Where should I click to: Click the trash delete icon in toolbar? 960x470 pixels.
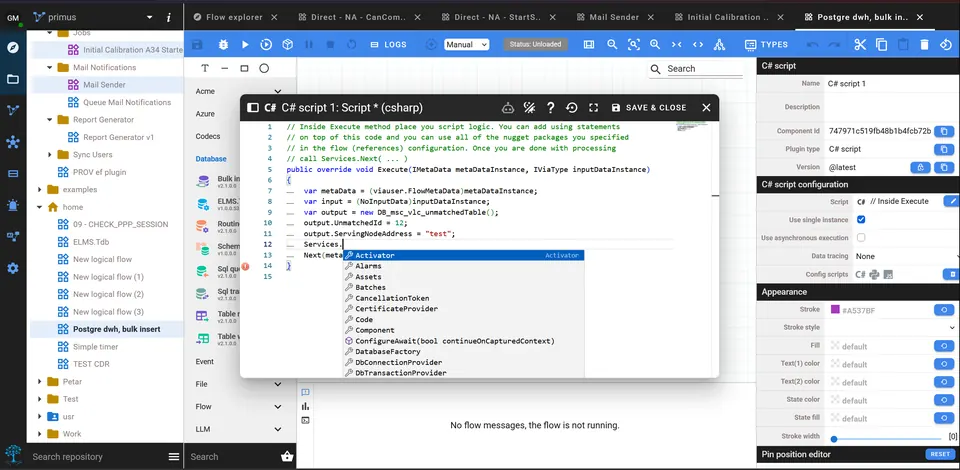click(924, 44)
